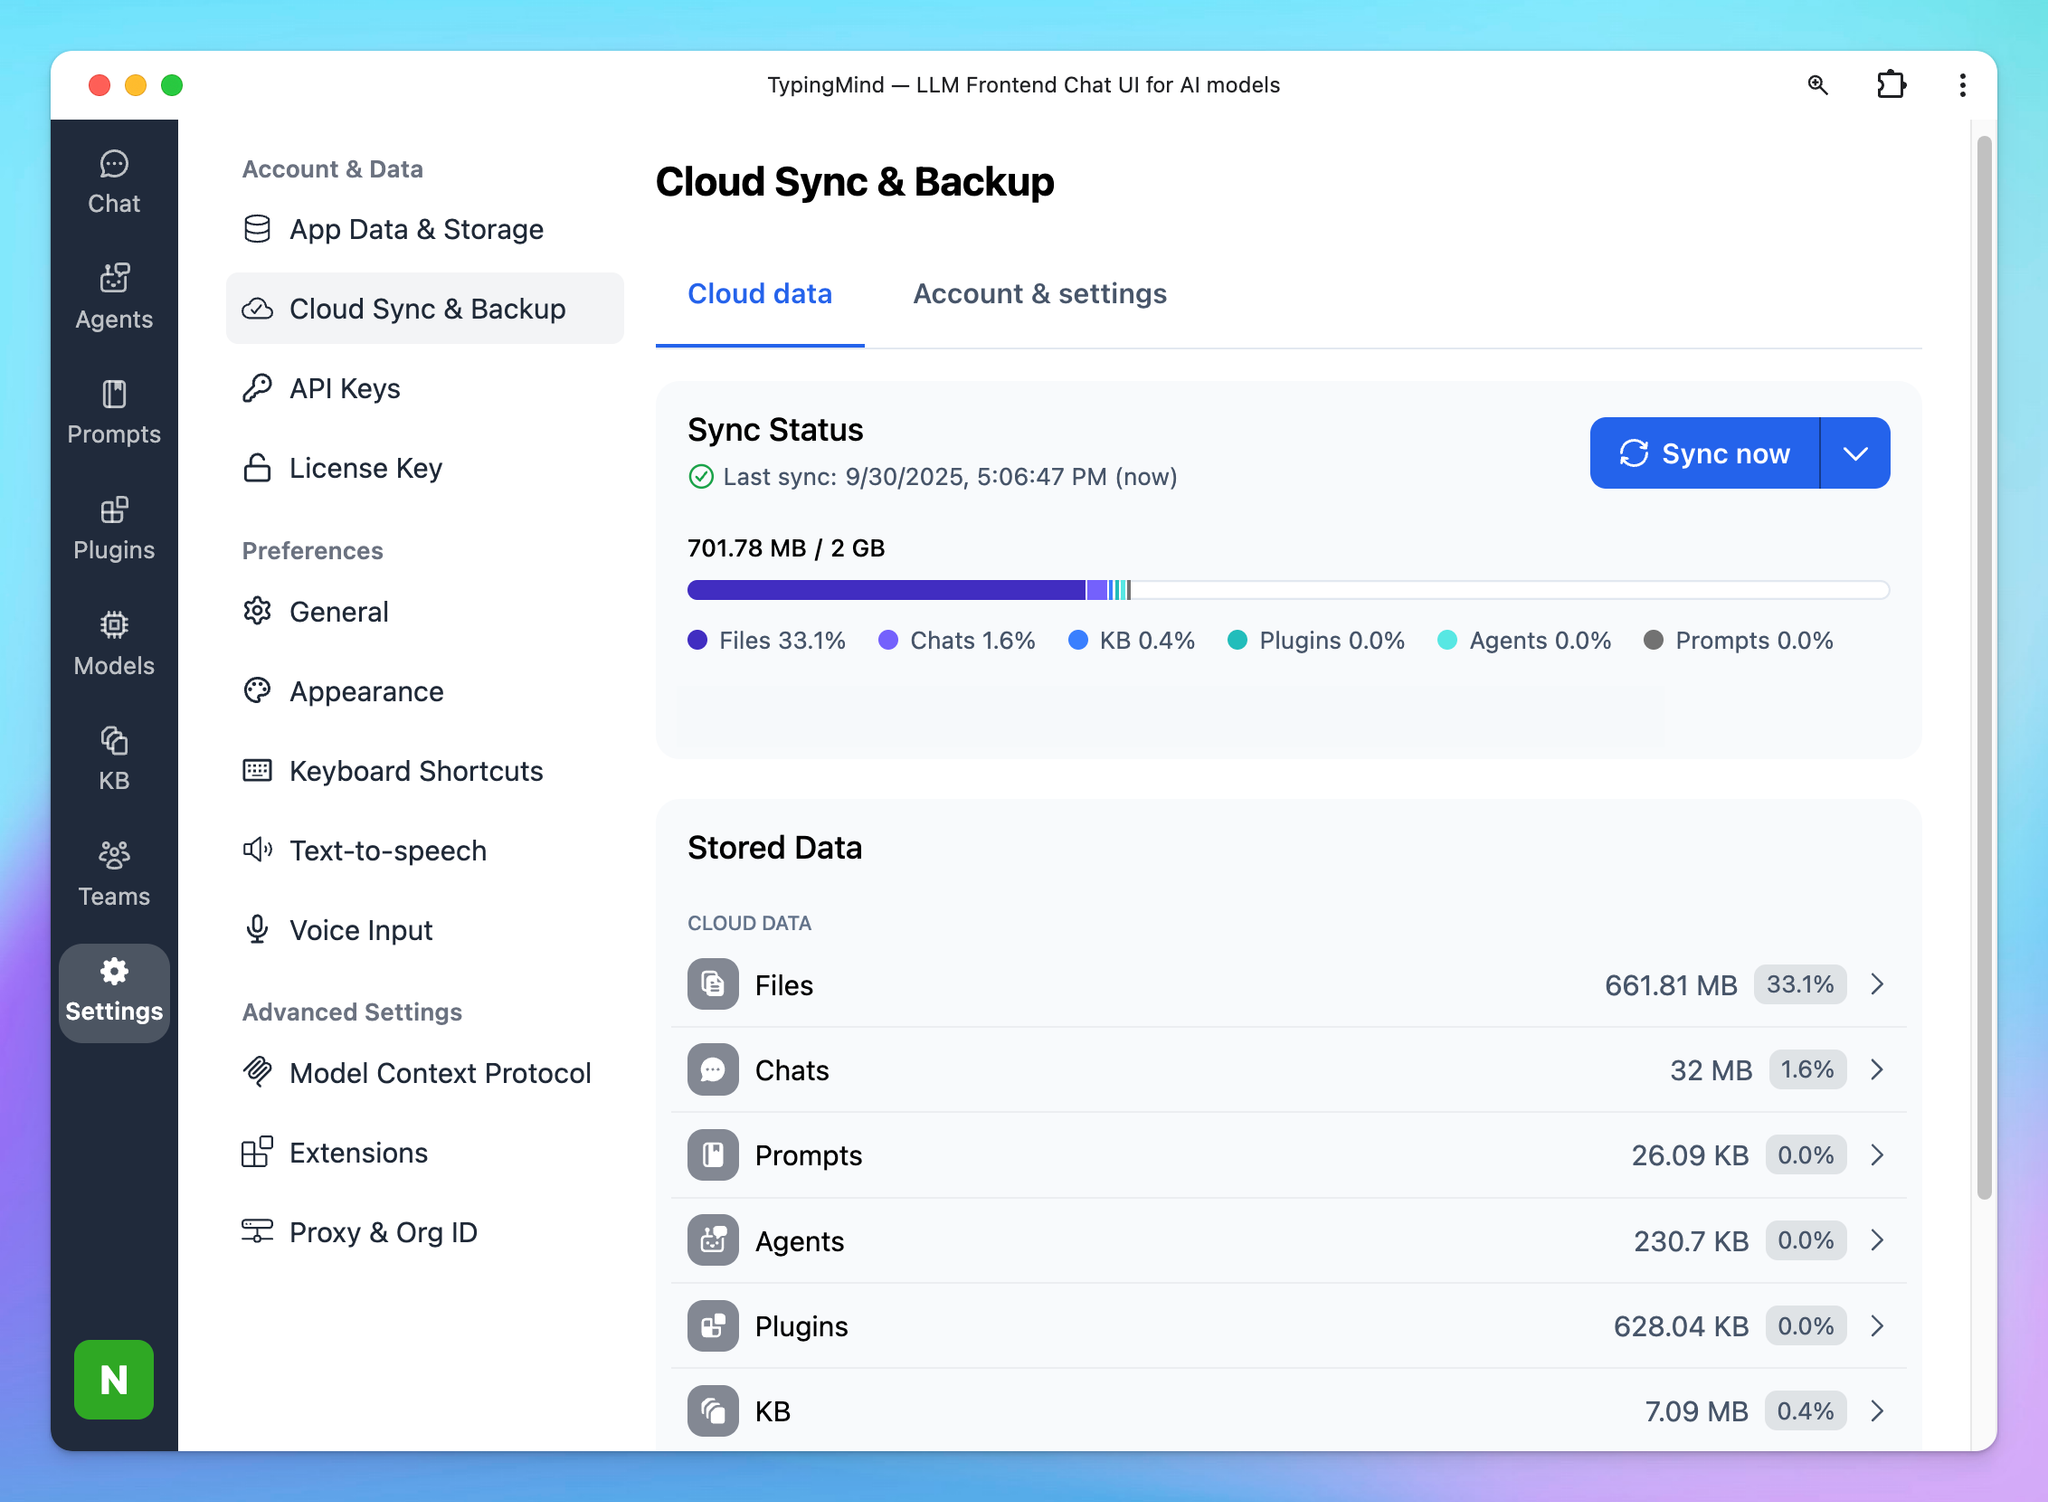Open API Keys settings menu item
Image resolution: width=2048 pixels, height=1502 pixels.
(344, 389)
